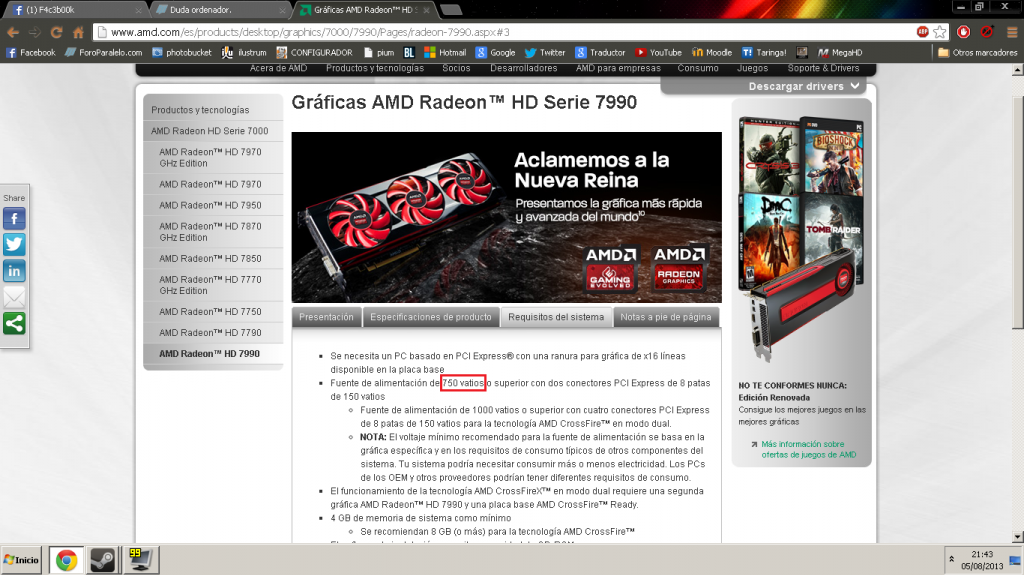Image resolution: width=1024 pixels, height=575 pixels.
Task: Open the green ShareThis icon
Action: [x=14, y=323]
